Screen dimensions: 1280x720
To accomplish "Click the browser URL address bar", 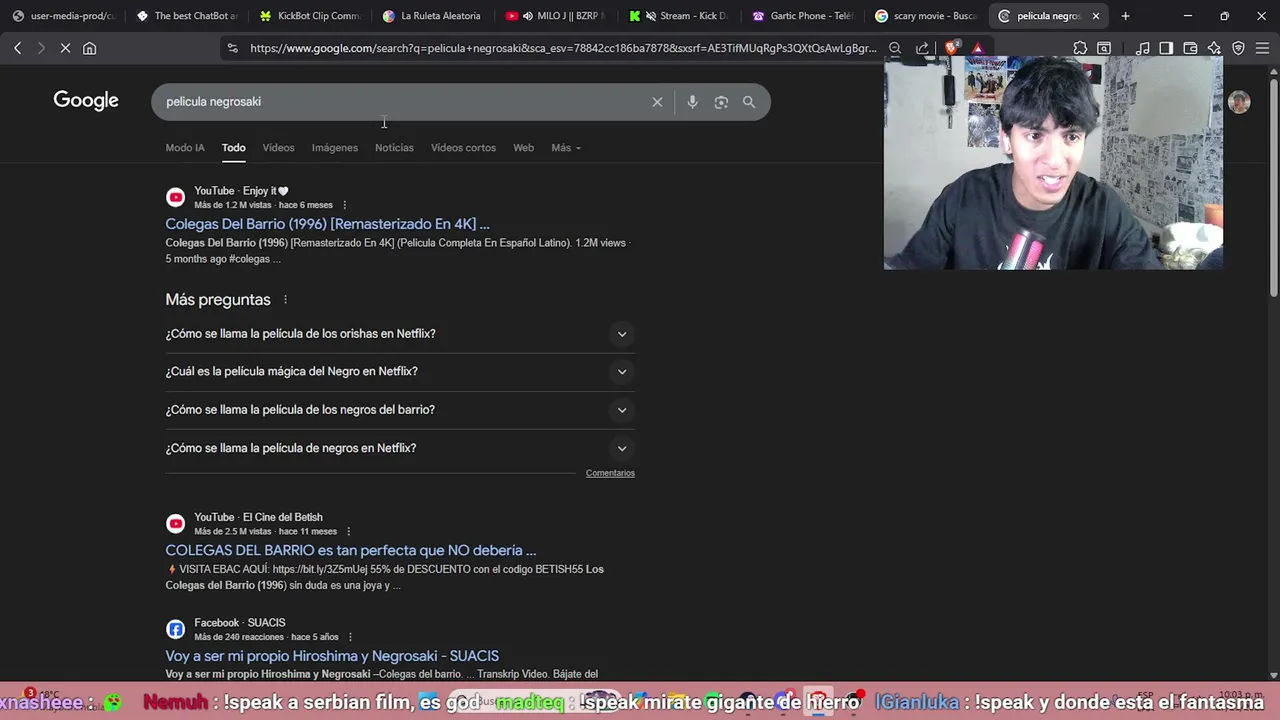I will click(562, 48).
